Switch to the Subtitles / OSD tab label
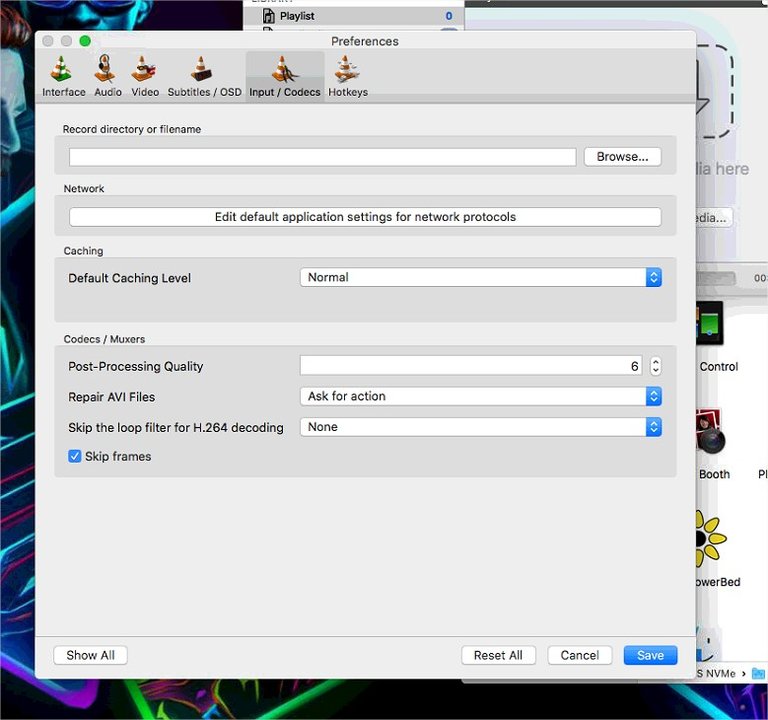This screenshot has height=720, width=768. pos(204,92)
